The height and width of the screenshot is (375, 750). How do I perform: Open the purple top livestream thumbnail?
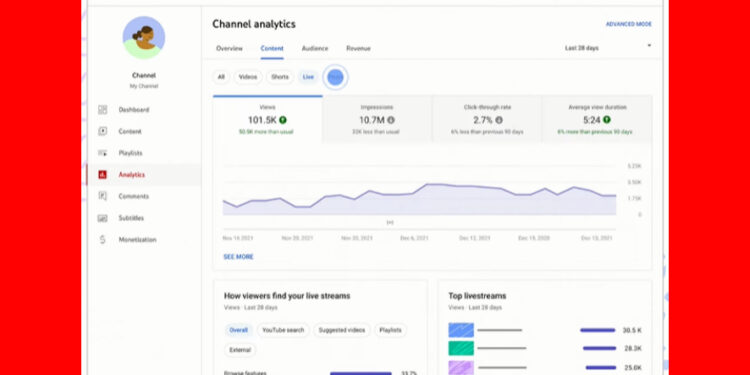461,367
